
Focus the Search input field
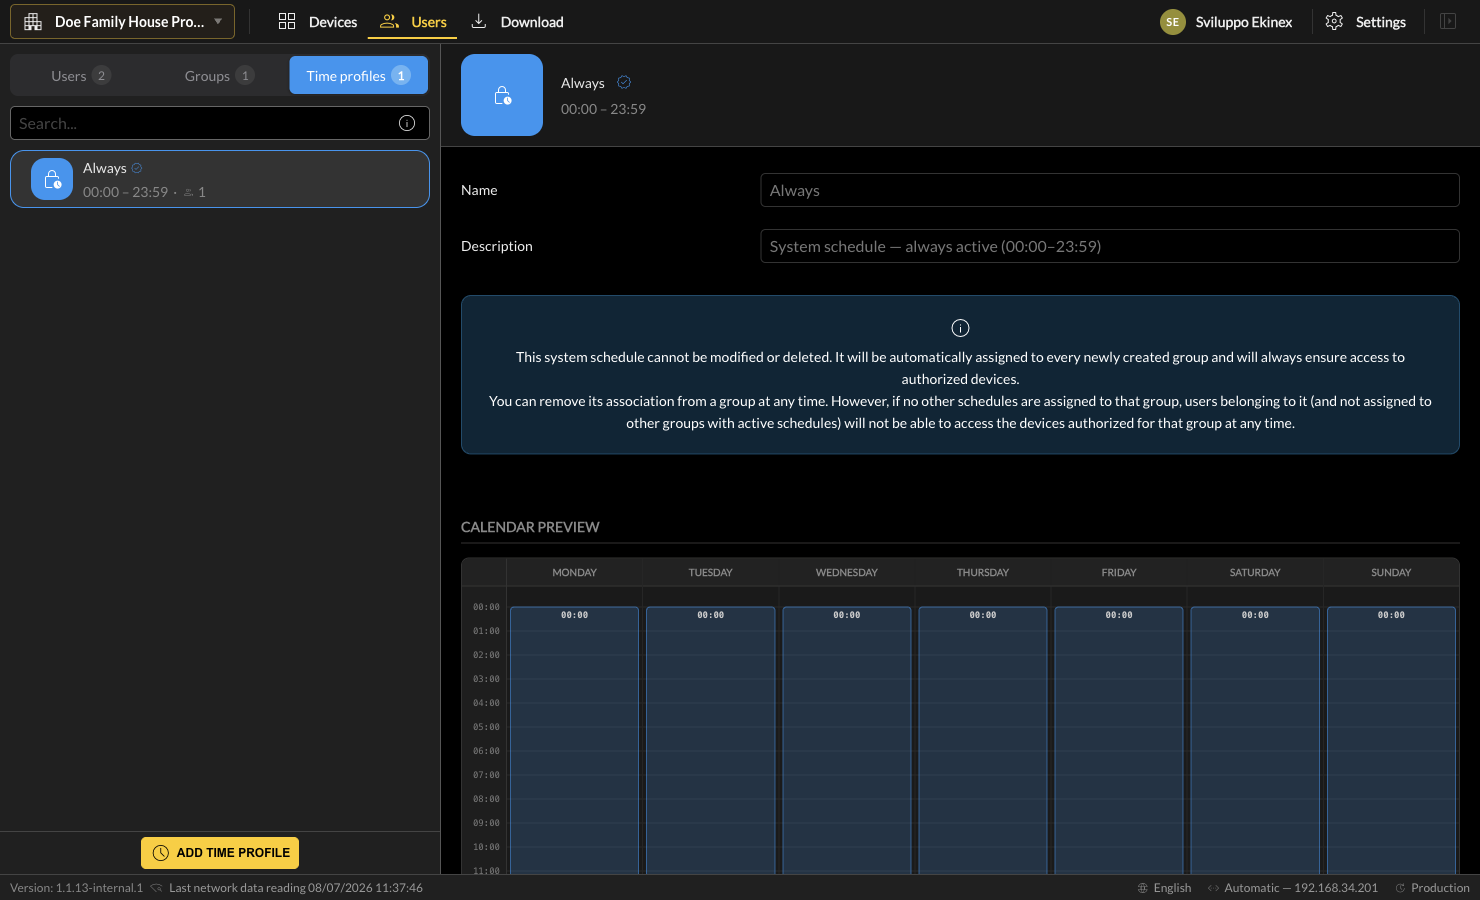tap(205, 123)
